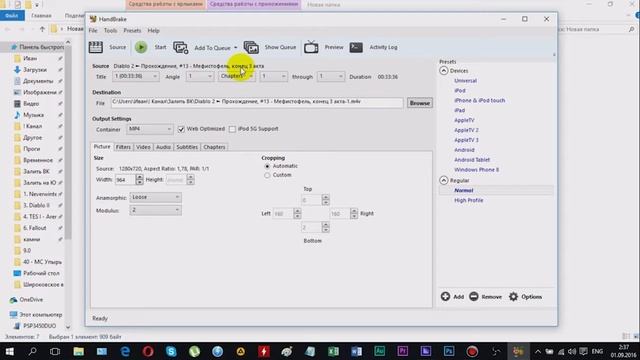Open the Angle dropdown
Screen dimensions: 640x360
[x=200, y=76]
